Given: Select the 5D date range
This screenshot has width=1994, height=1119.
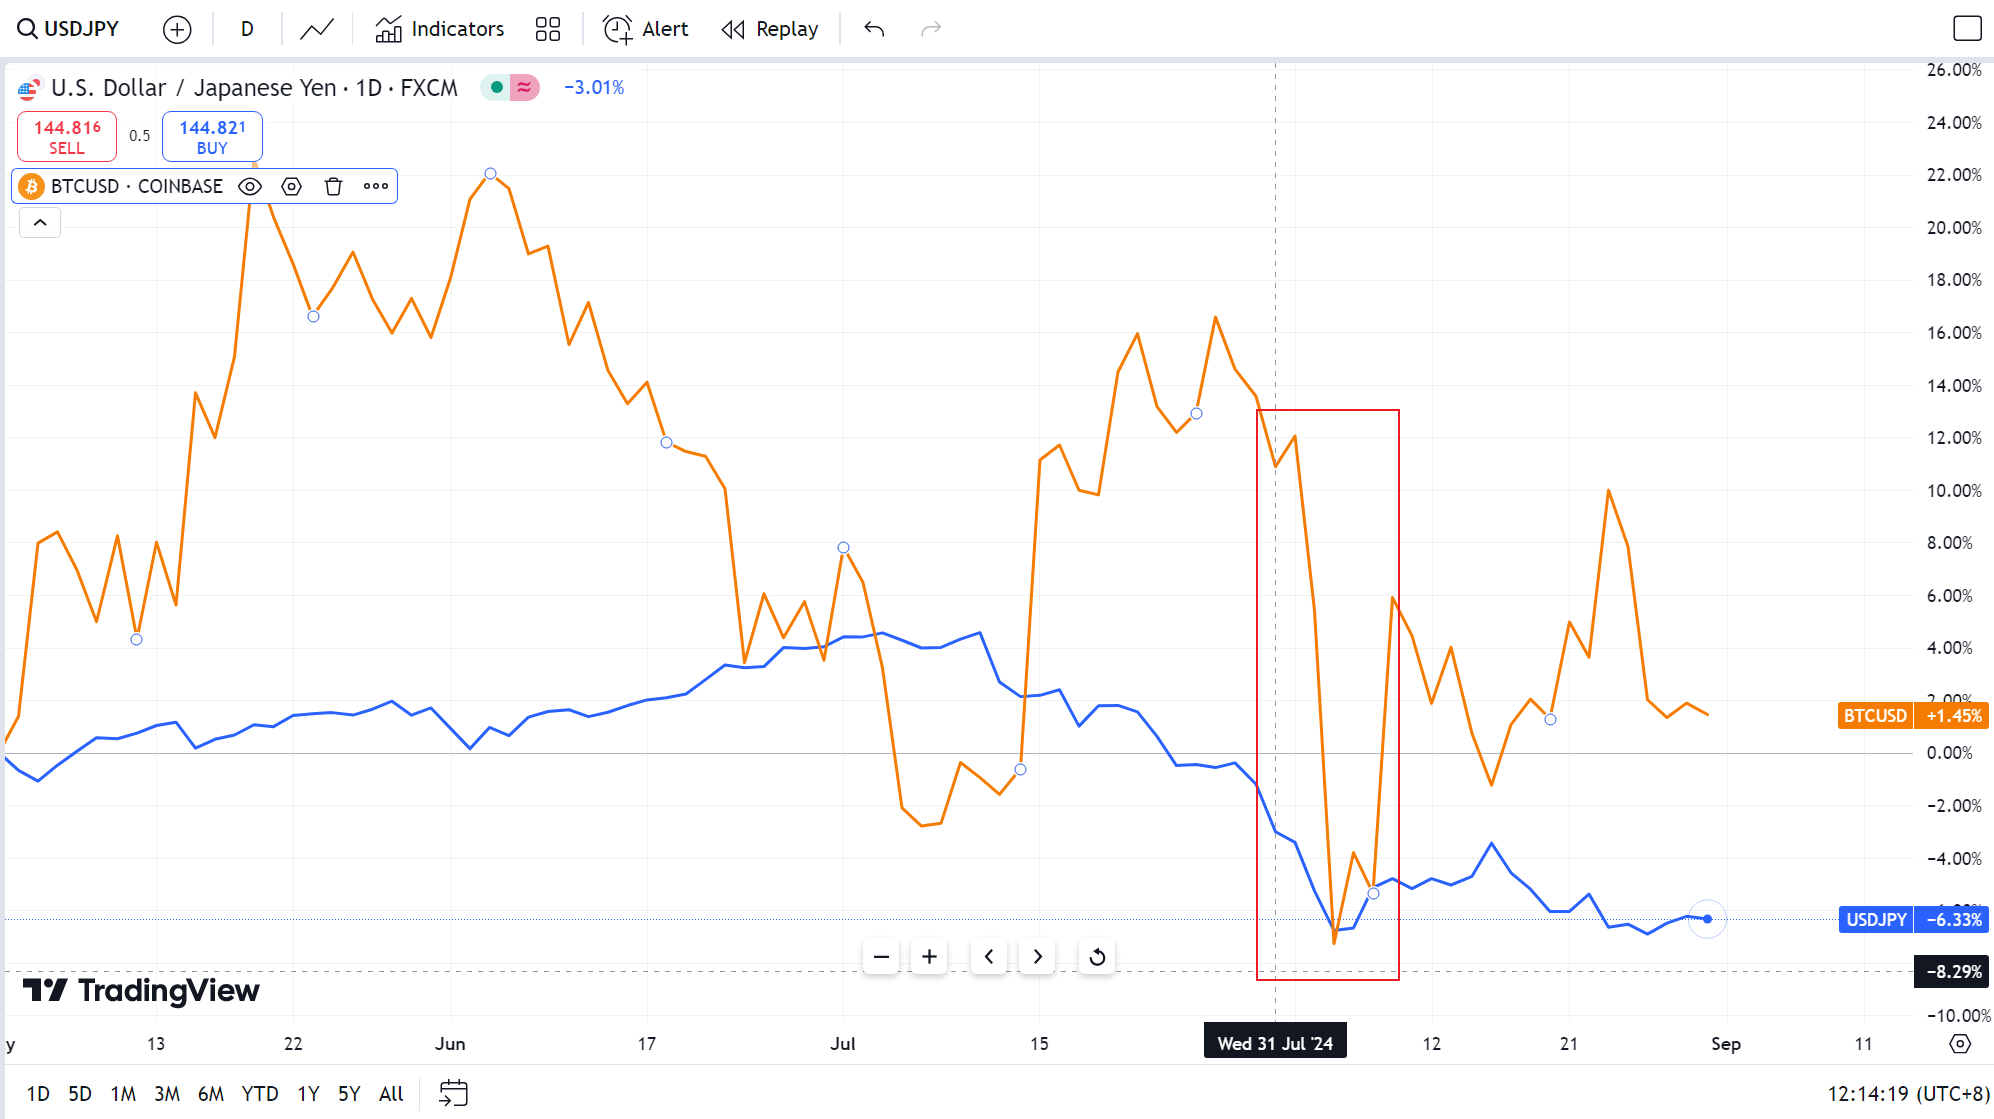Looking at the screenshot, I should (80, 1094).
